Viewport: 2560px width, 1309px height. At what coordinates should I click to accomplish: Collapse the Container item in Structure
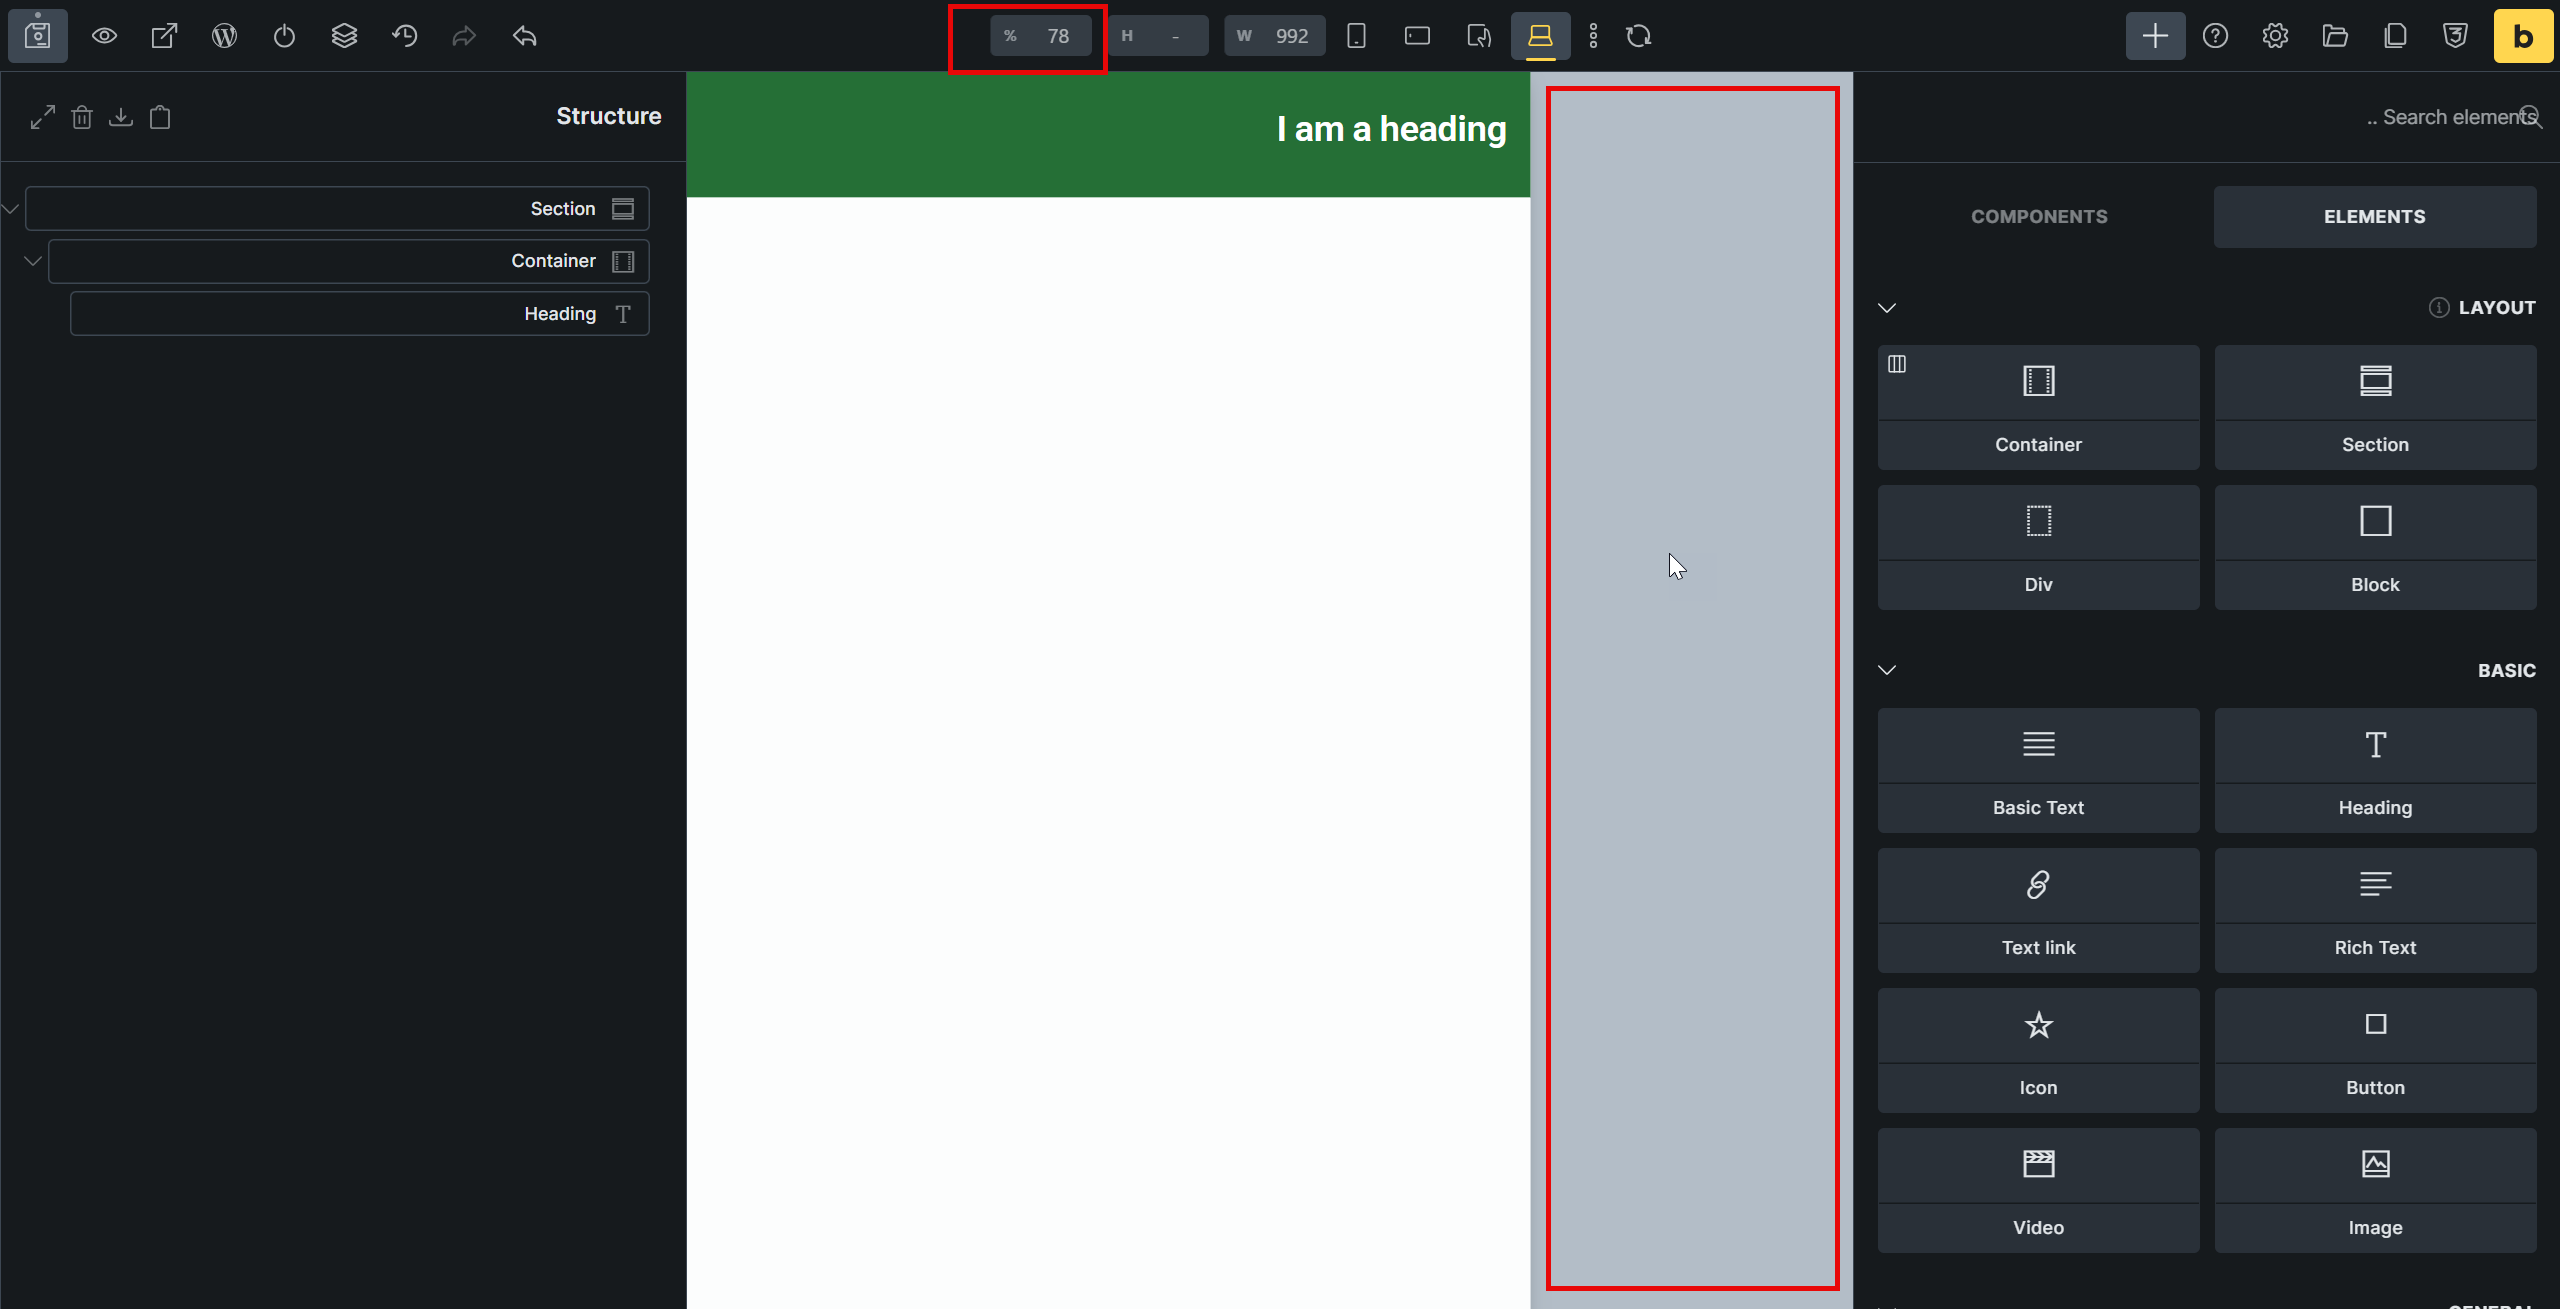33,261
